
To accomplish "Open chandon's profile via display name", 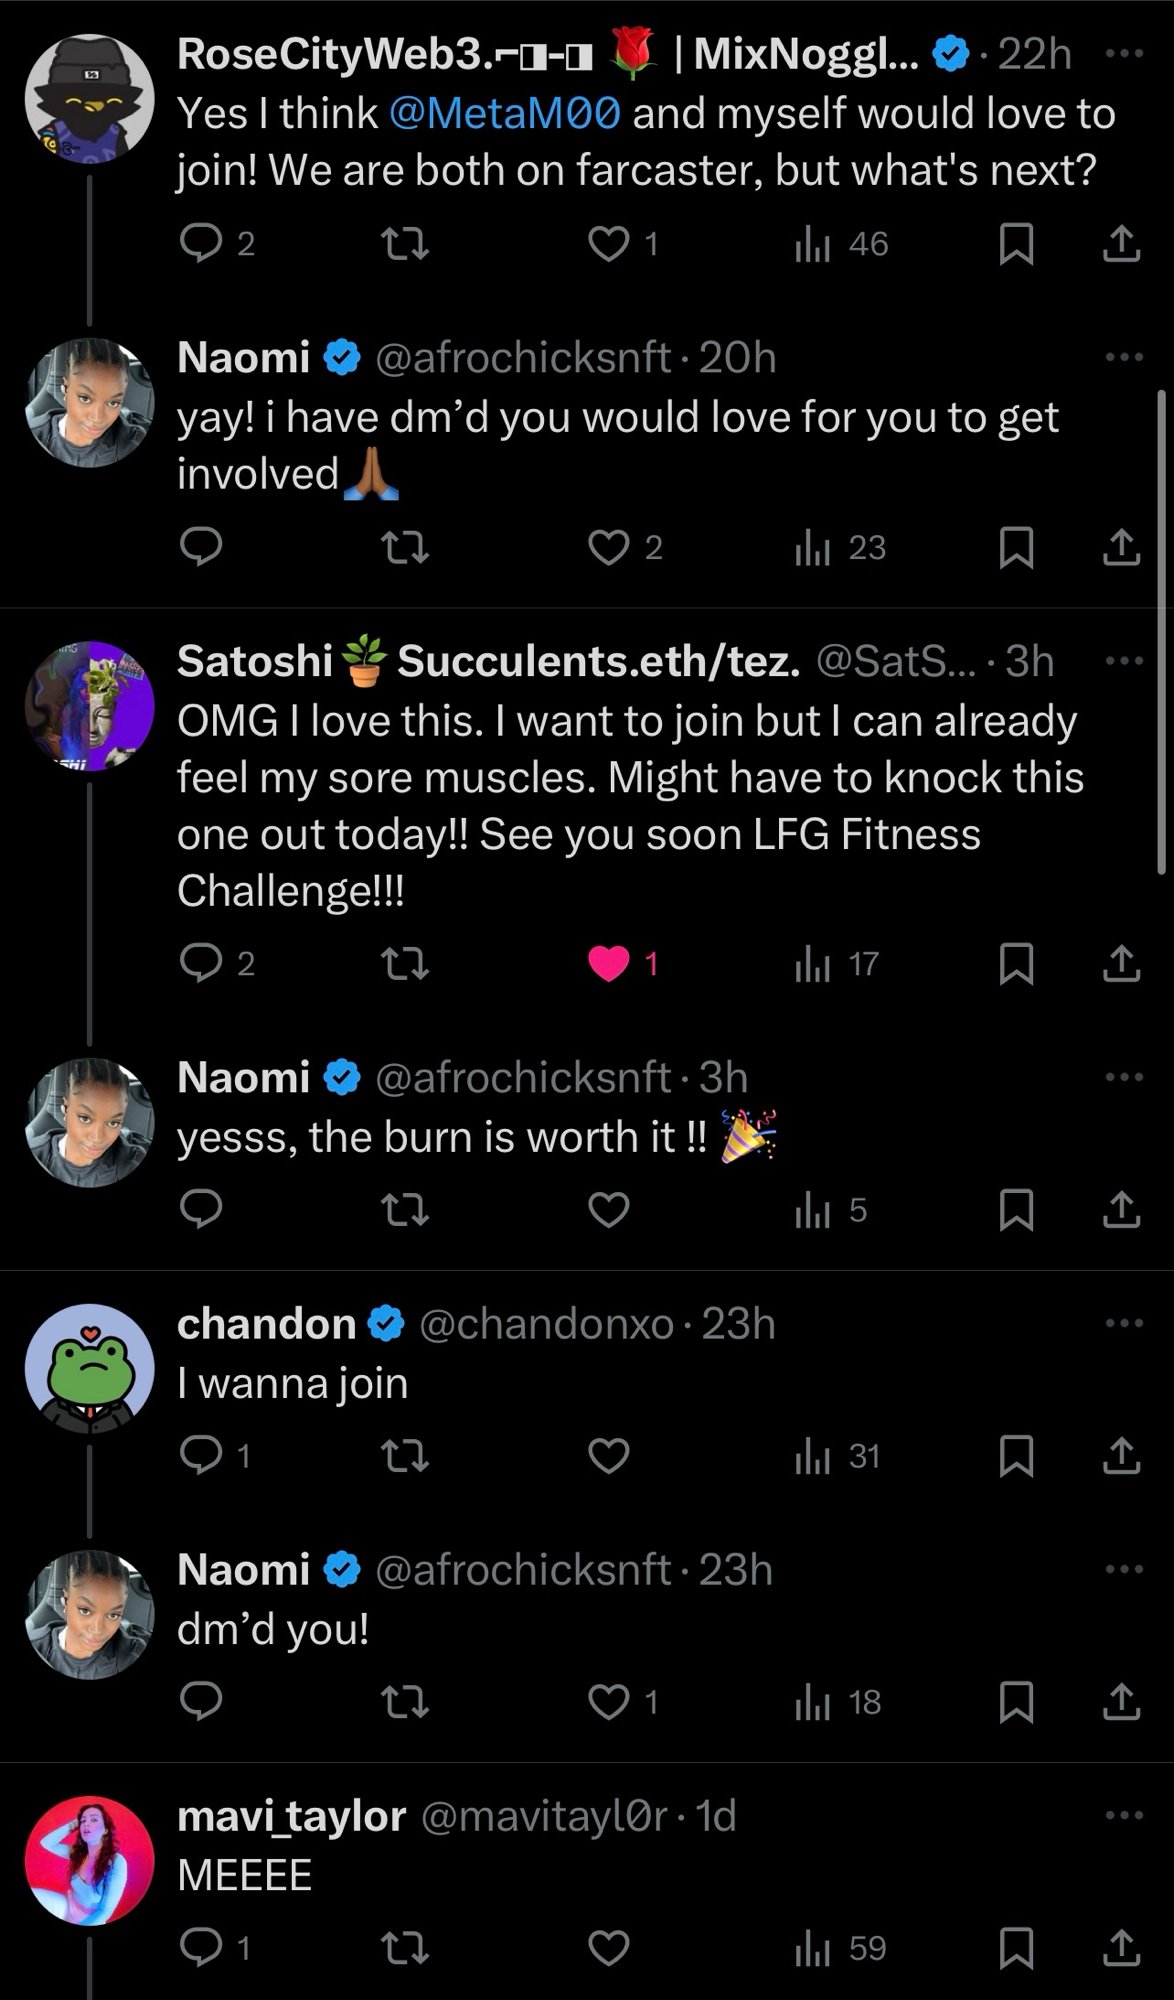I will (x=266, y=1324).
